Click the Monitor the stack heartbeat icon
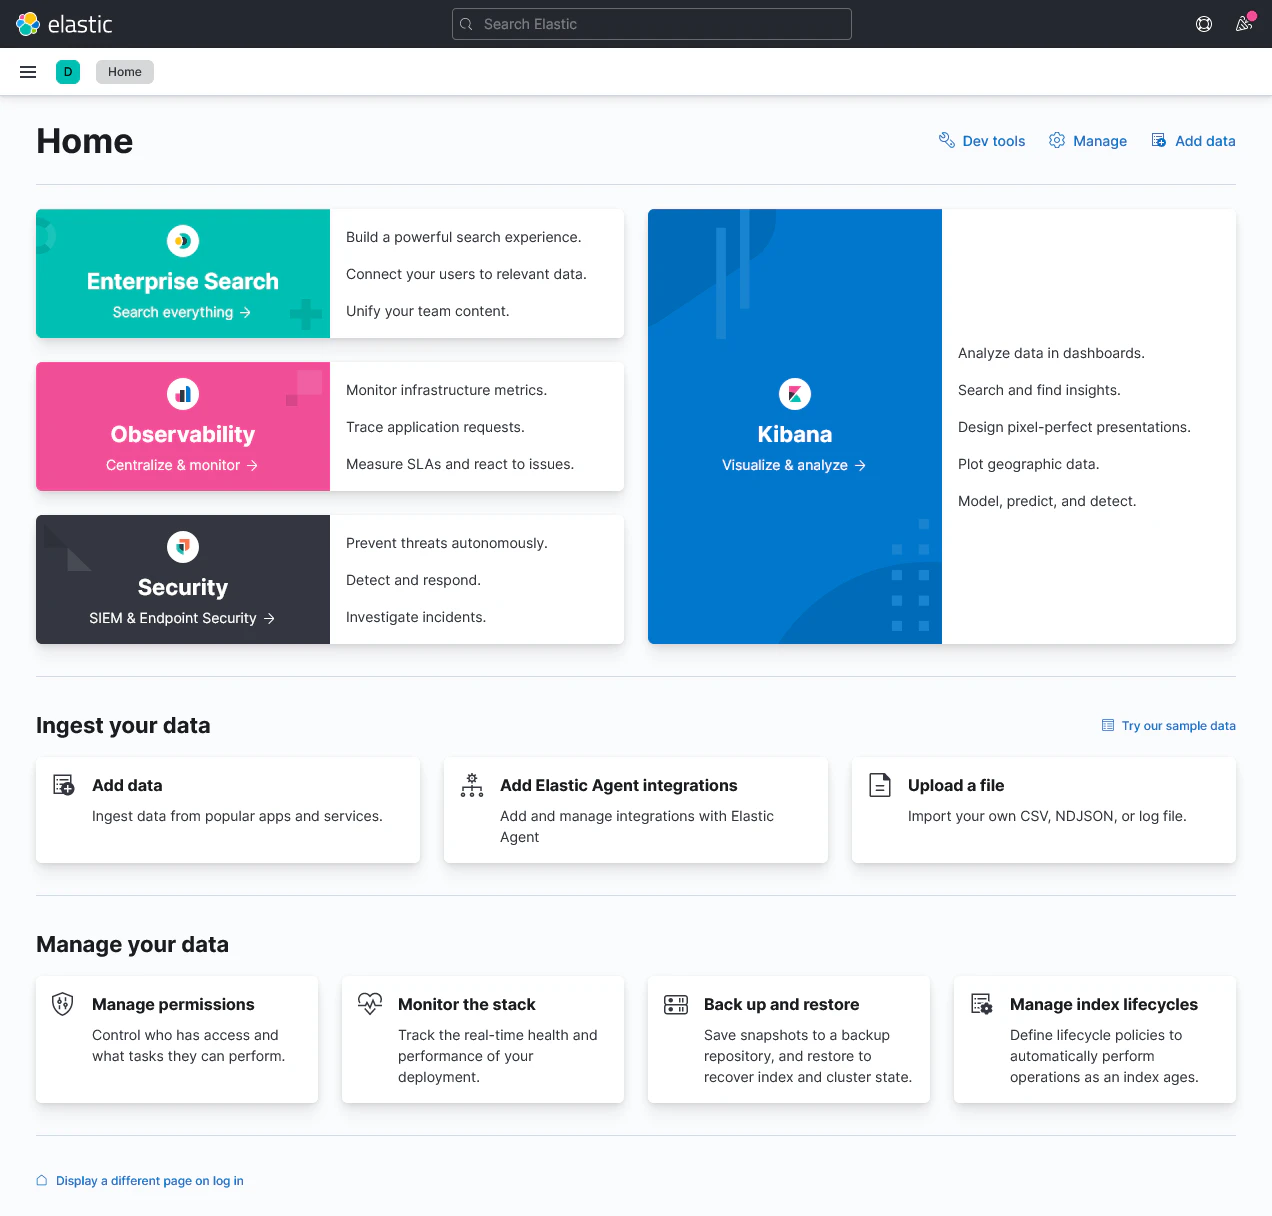This screenshot has height=1216, width=1272. [x=370, y=1003]
